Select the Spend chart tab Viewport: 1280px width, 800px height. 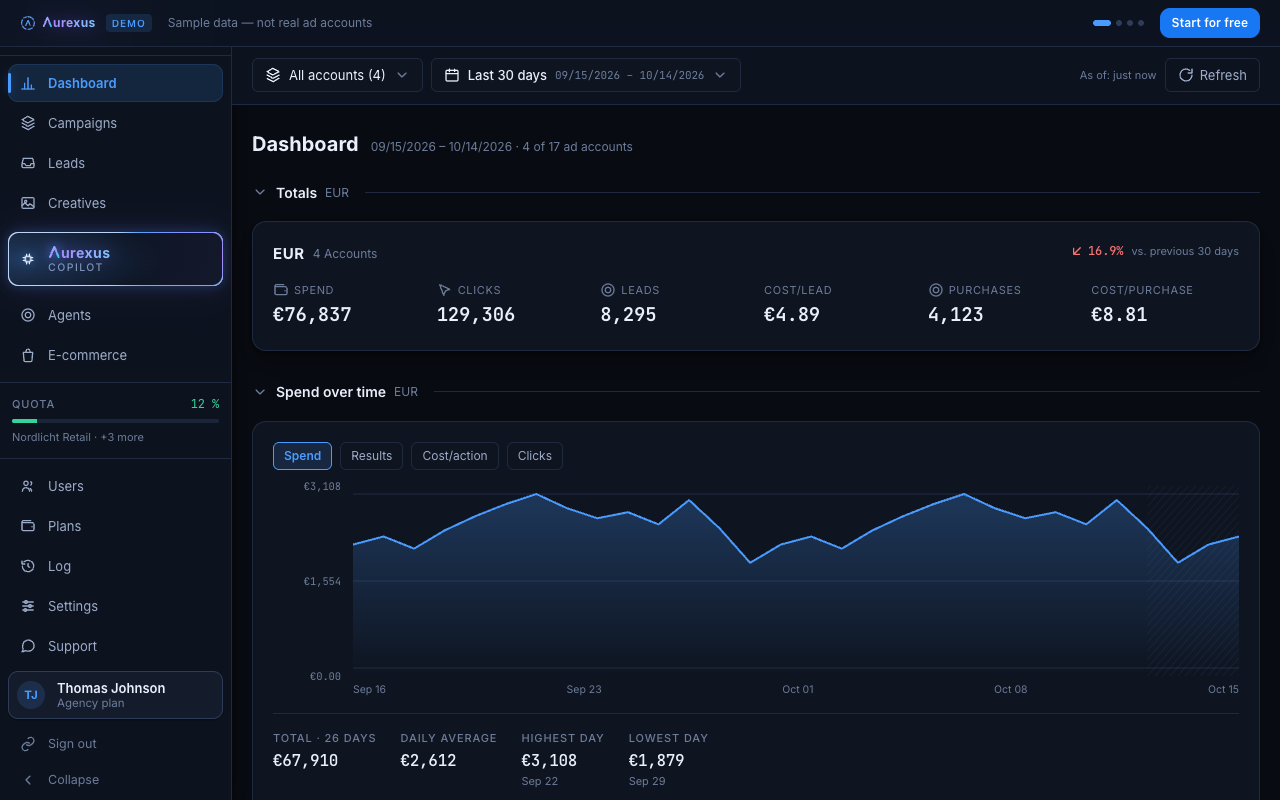302,456
